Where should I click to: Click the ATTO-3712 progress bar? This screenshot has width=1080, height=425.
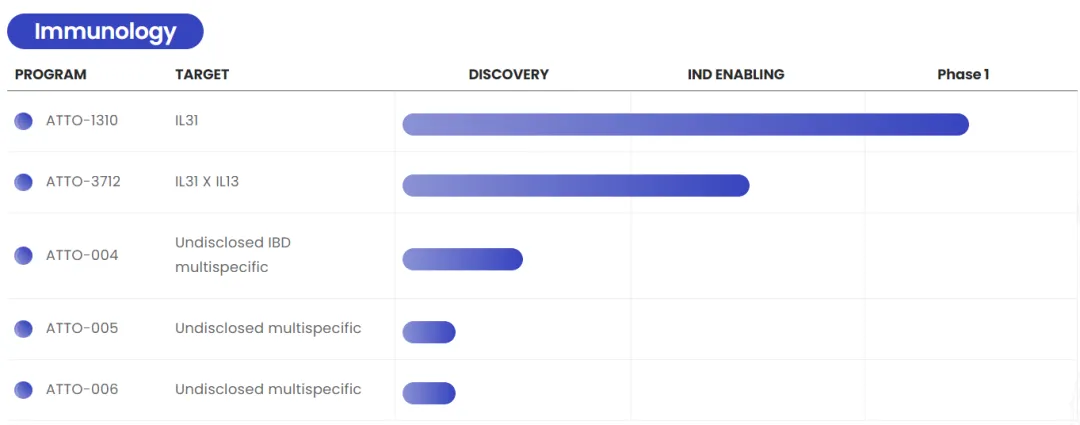tap(575, 185)
